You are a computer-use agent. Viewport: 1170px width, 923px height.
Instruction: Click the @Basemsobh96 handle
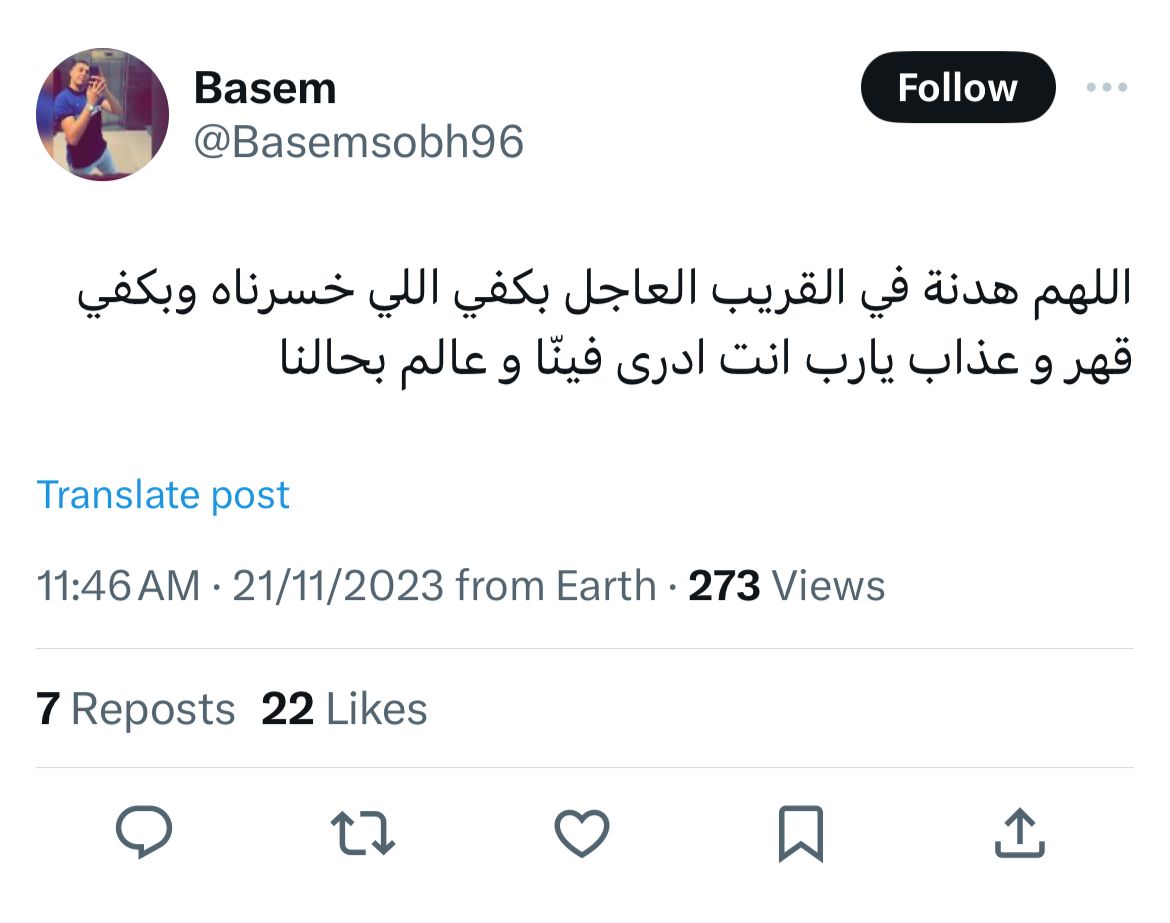pos(358,142)
